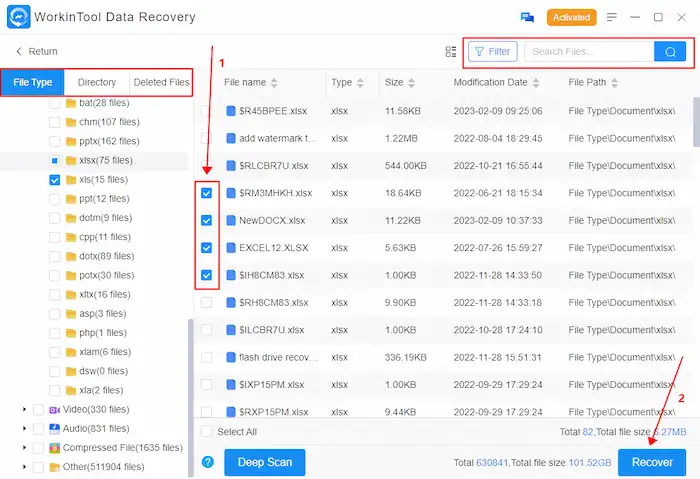Viewport: 700px width, 479px height.
Task: Select the potx(30 files) tree row
Action: click(x=96, y=275)
